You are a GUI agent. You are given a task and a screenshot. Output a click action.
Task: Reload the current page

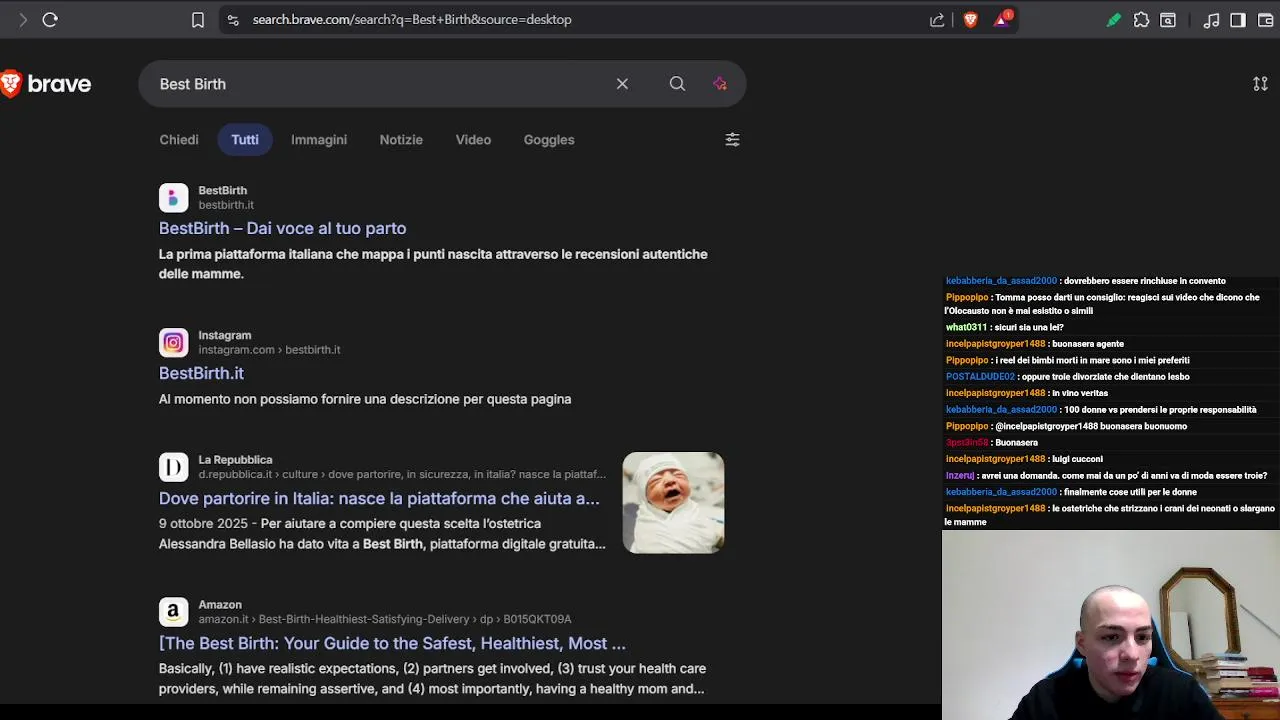pos(50,19)
